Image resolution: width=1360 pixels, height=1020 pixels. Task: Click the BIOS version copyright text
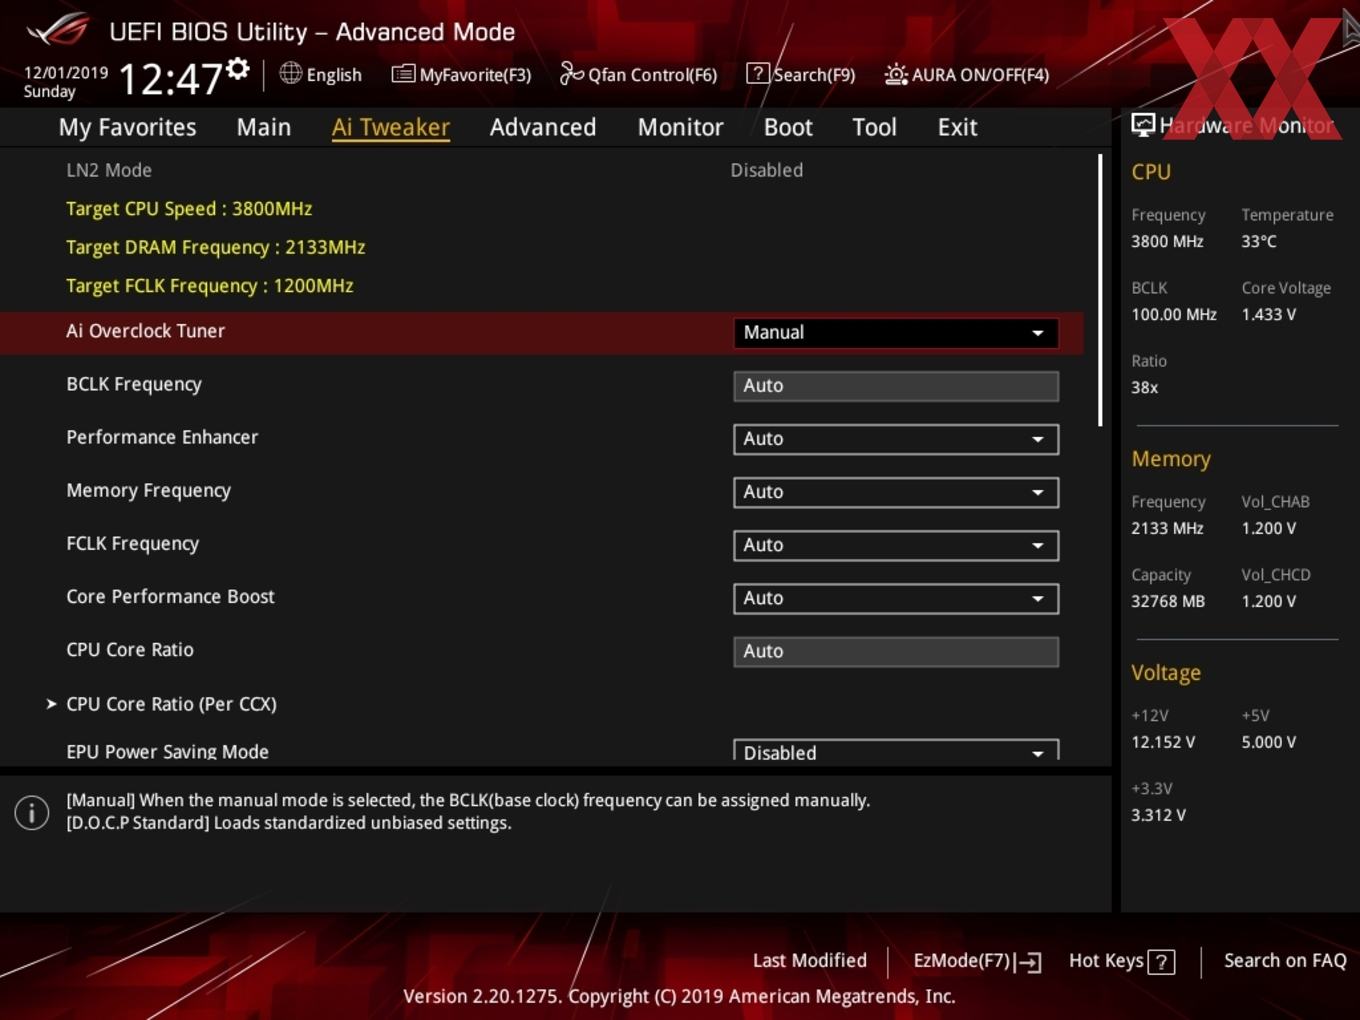click(x=679, y=996)
